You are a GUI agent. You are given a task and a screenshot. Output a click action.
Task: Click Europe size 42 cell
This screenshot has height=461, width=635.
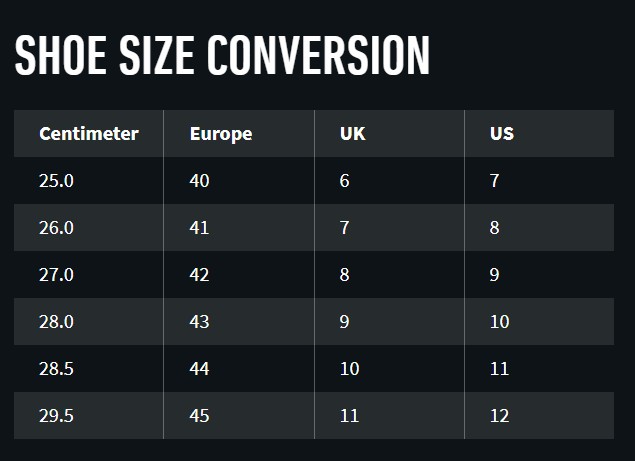pos(199,275)
